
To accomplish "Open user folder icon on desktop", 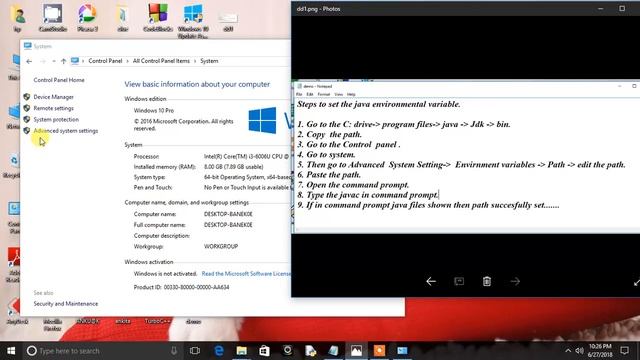I will click(x=18, y=18).
